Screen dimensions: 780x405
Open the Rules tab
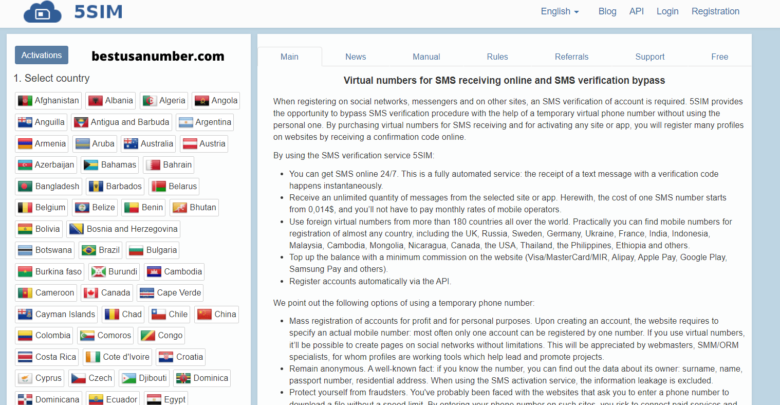pyautogui.click(x=497, y=57)
